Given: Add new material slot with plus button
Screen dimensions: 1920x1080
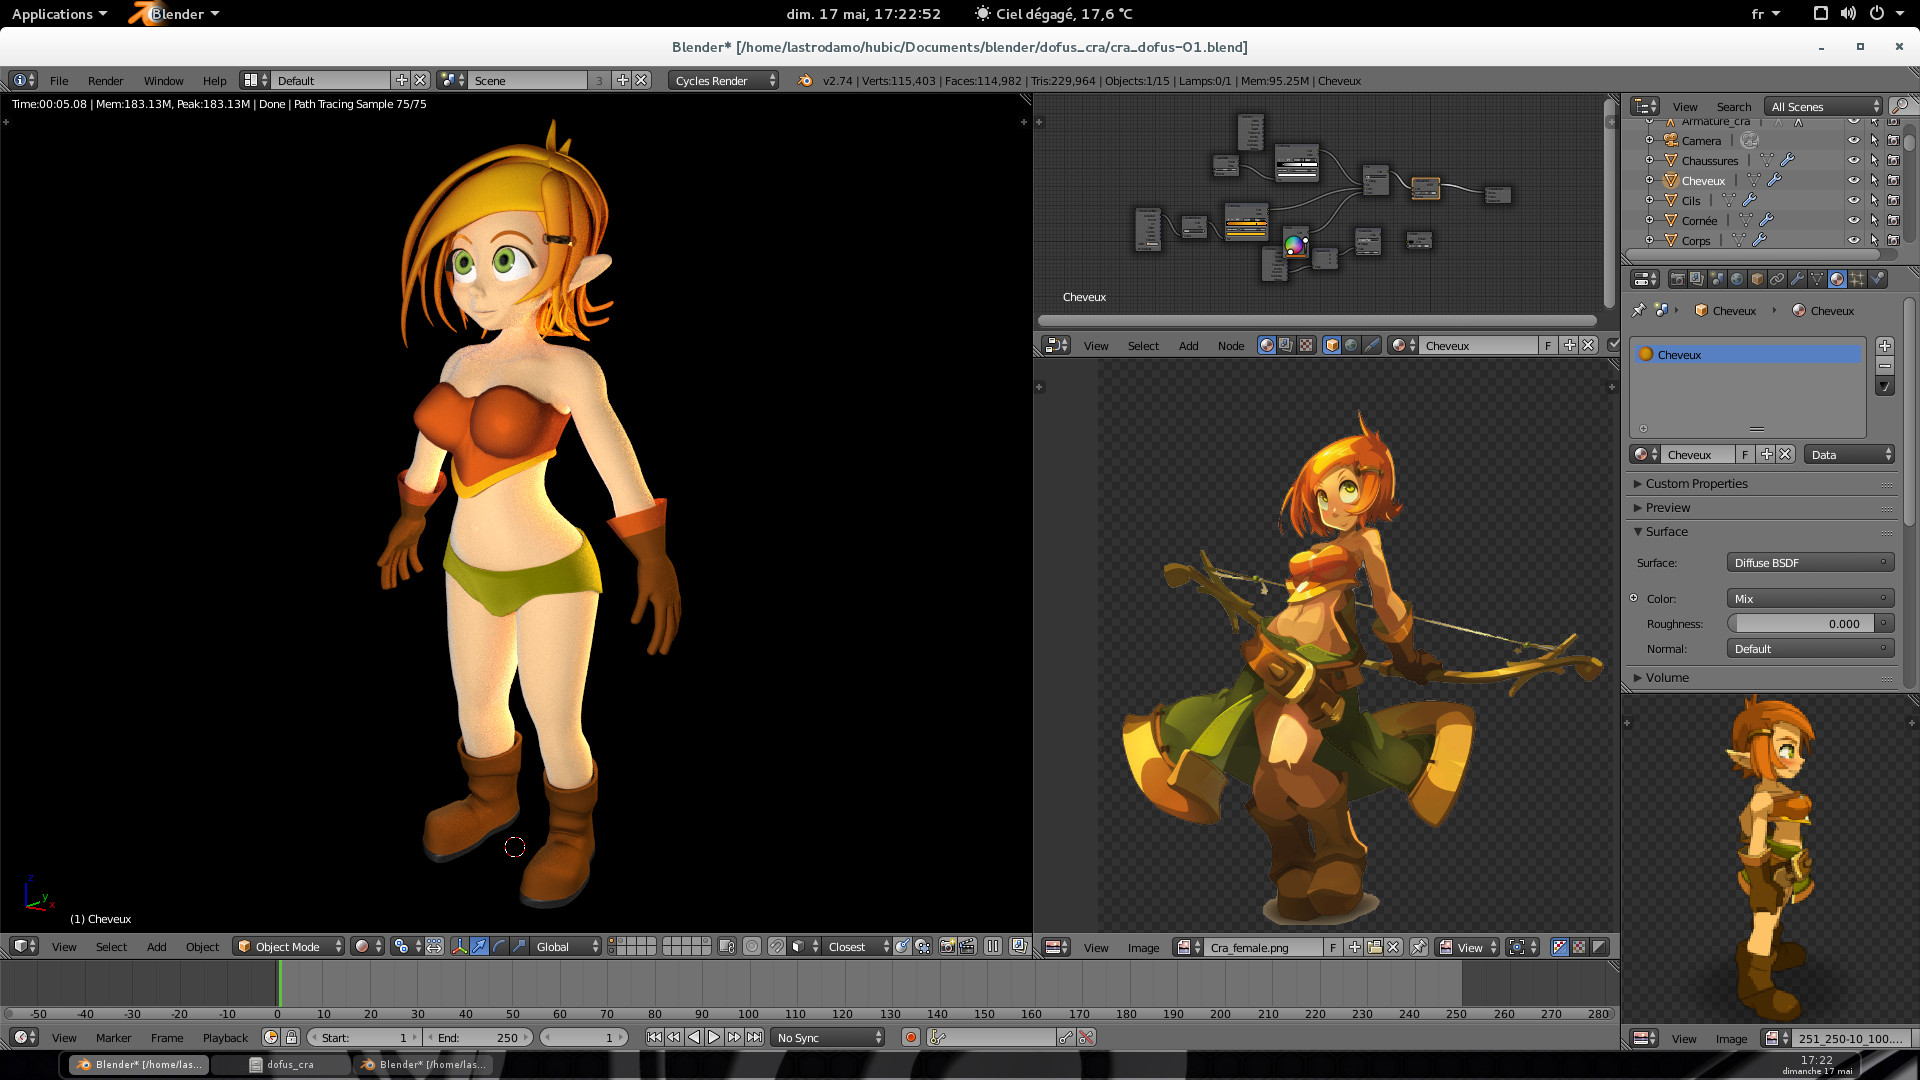Looking at the screenshot, I should [1884, 346].
